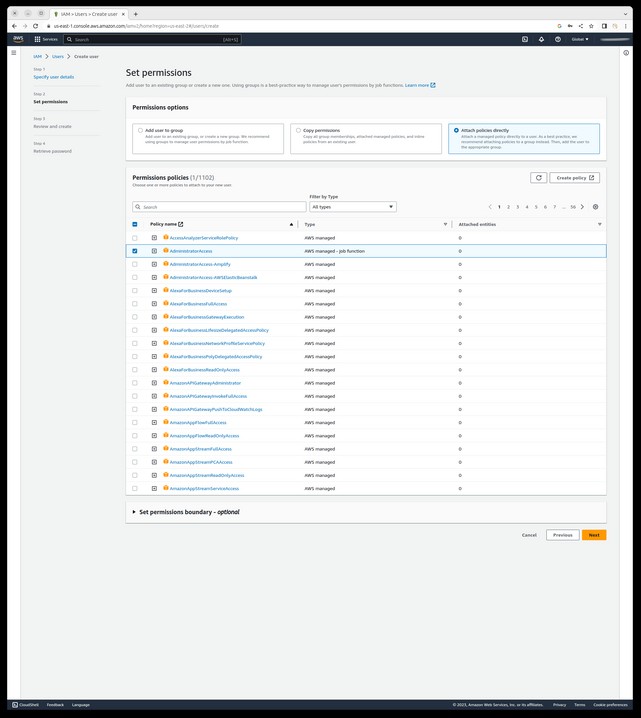
Task: Launch CloudShell from top navigation icon
Action: (525, 39)
